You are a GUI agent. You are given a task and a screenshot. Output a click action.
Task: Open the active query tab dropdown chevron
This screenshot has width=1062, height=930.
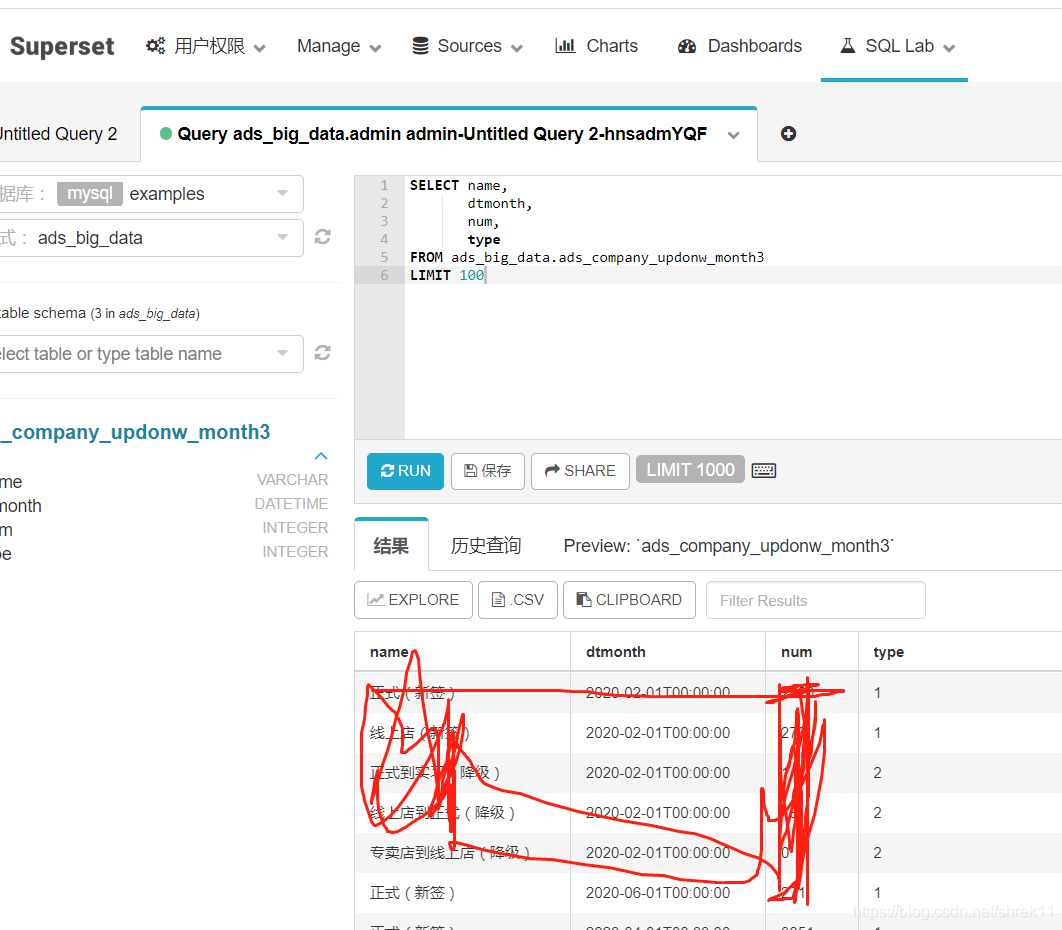coord(733,135)
